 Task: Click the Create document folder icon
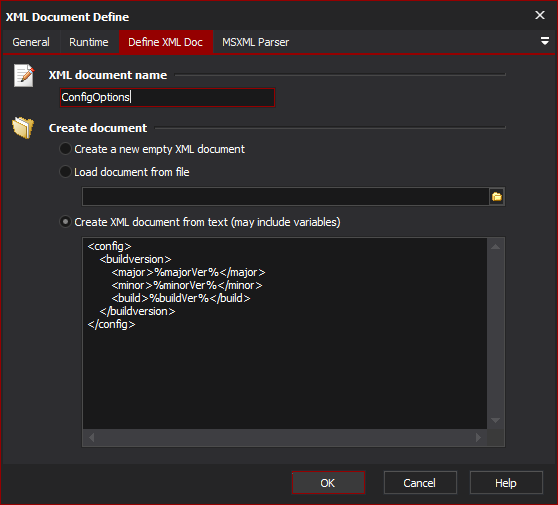(x=23, y=127)
